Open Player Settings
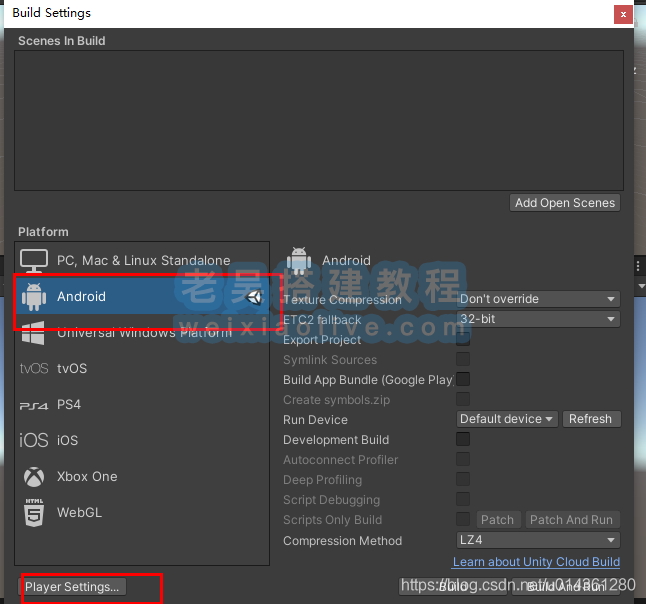The width and height of the screenshot is (646, 604). (73, 587)
